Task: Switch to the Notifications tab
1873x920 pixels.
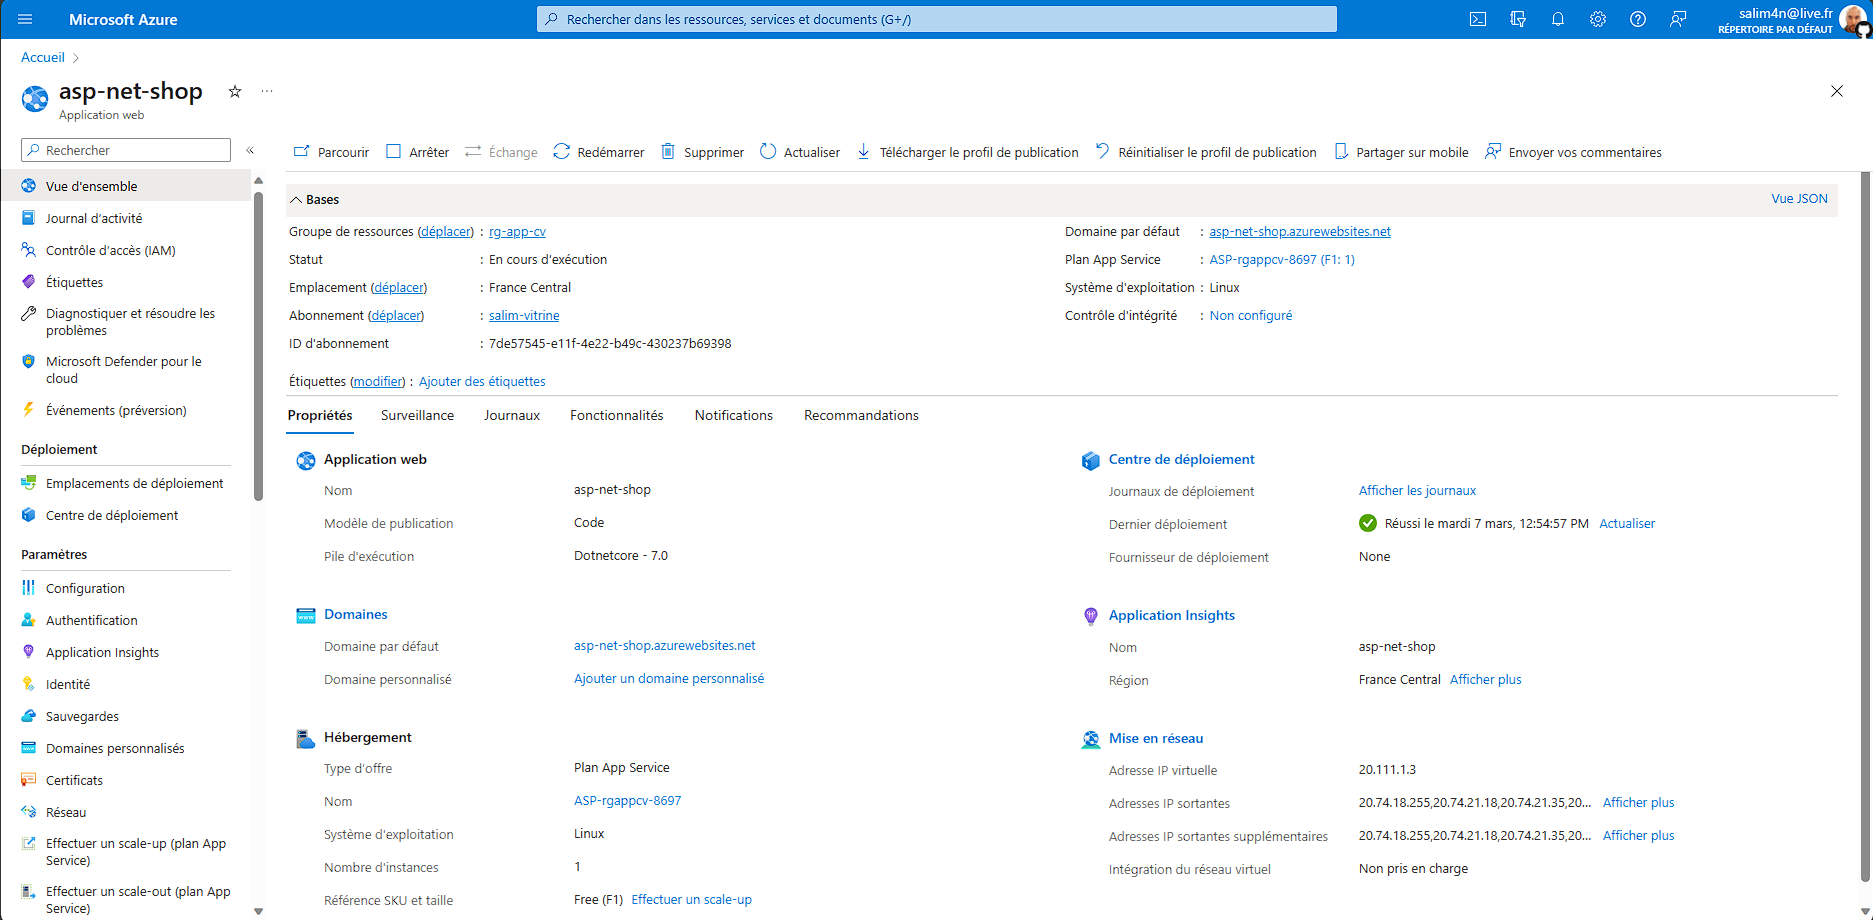Action: pos(734,415)
